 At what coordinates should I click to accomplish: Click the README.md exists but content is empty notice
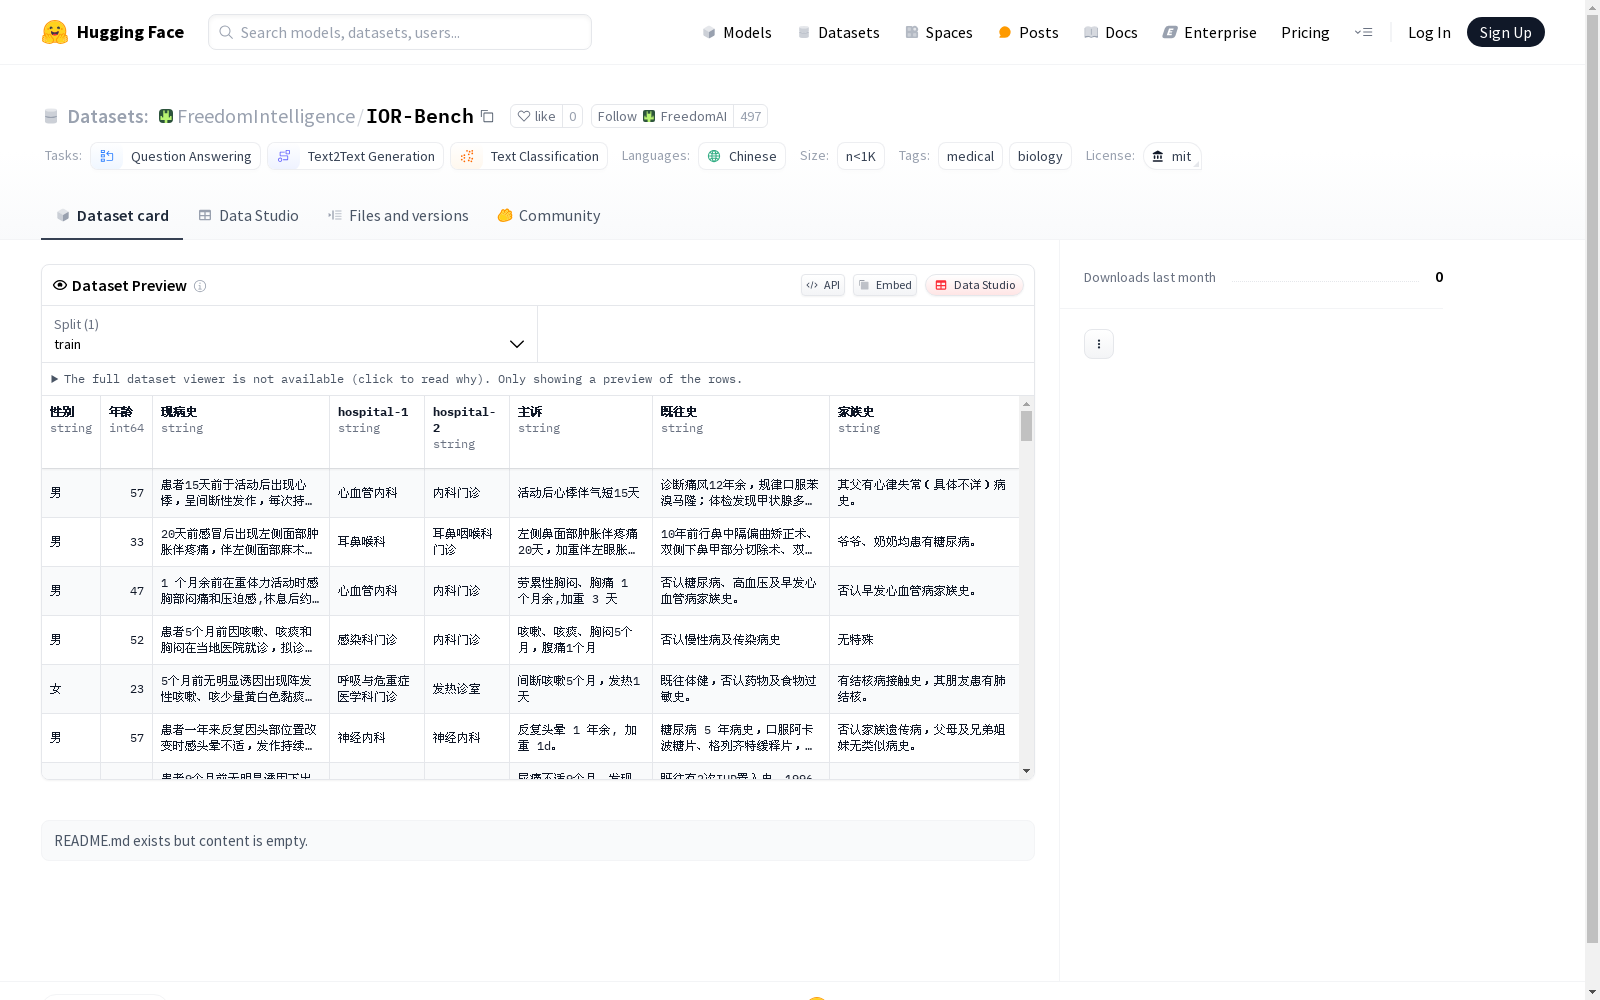538,841
